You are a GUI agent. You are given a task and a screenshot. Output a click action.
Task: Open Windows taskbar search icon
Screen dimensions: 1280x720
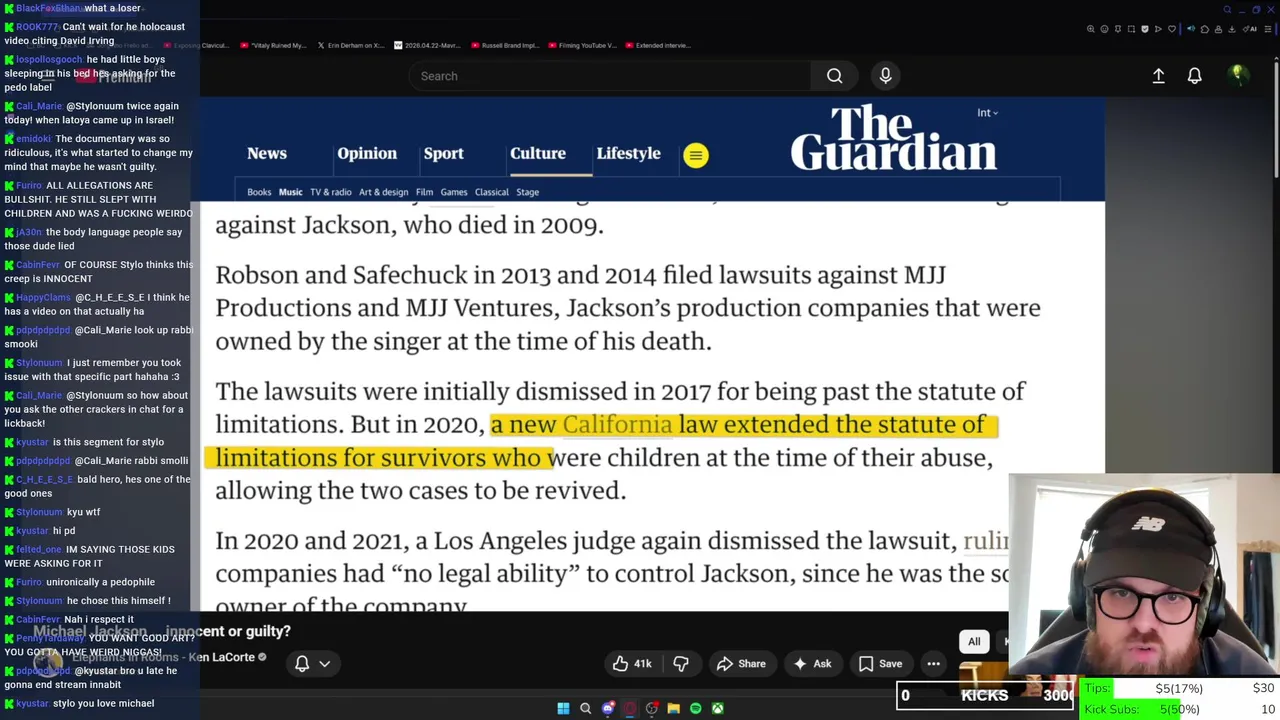pyautogui.click(x=586, y=709)
